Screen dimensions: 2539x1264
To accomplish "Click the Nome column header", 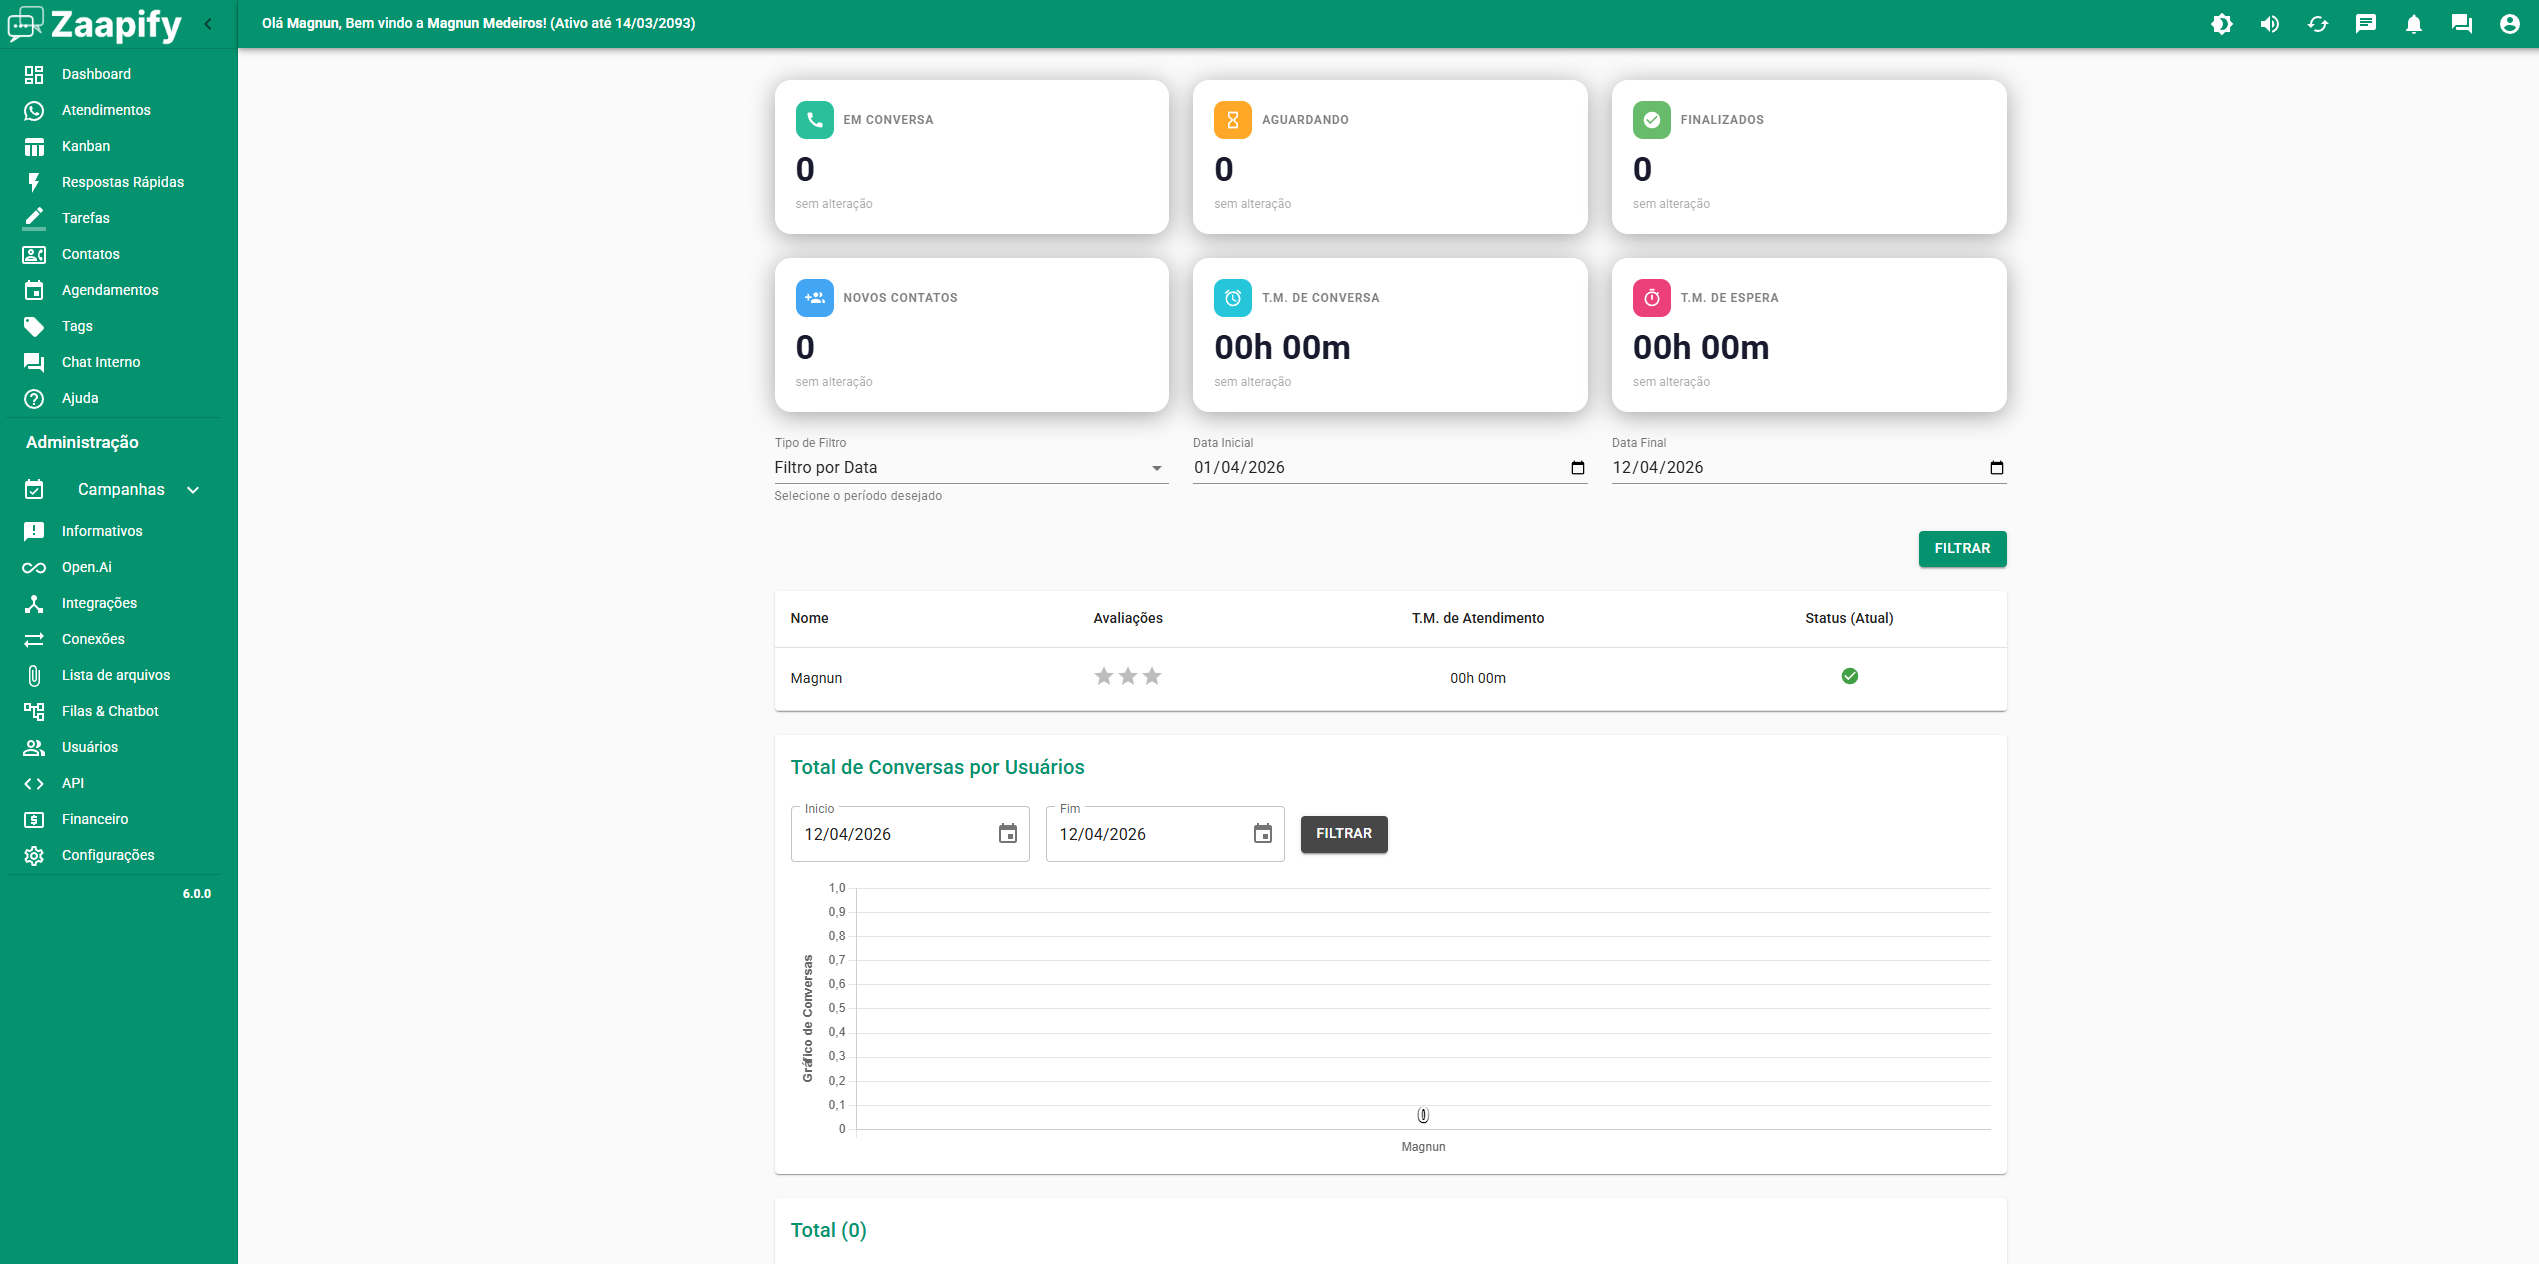I will pos(809,618).
